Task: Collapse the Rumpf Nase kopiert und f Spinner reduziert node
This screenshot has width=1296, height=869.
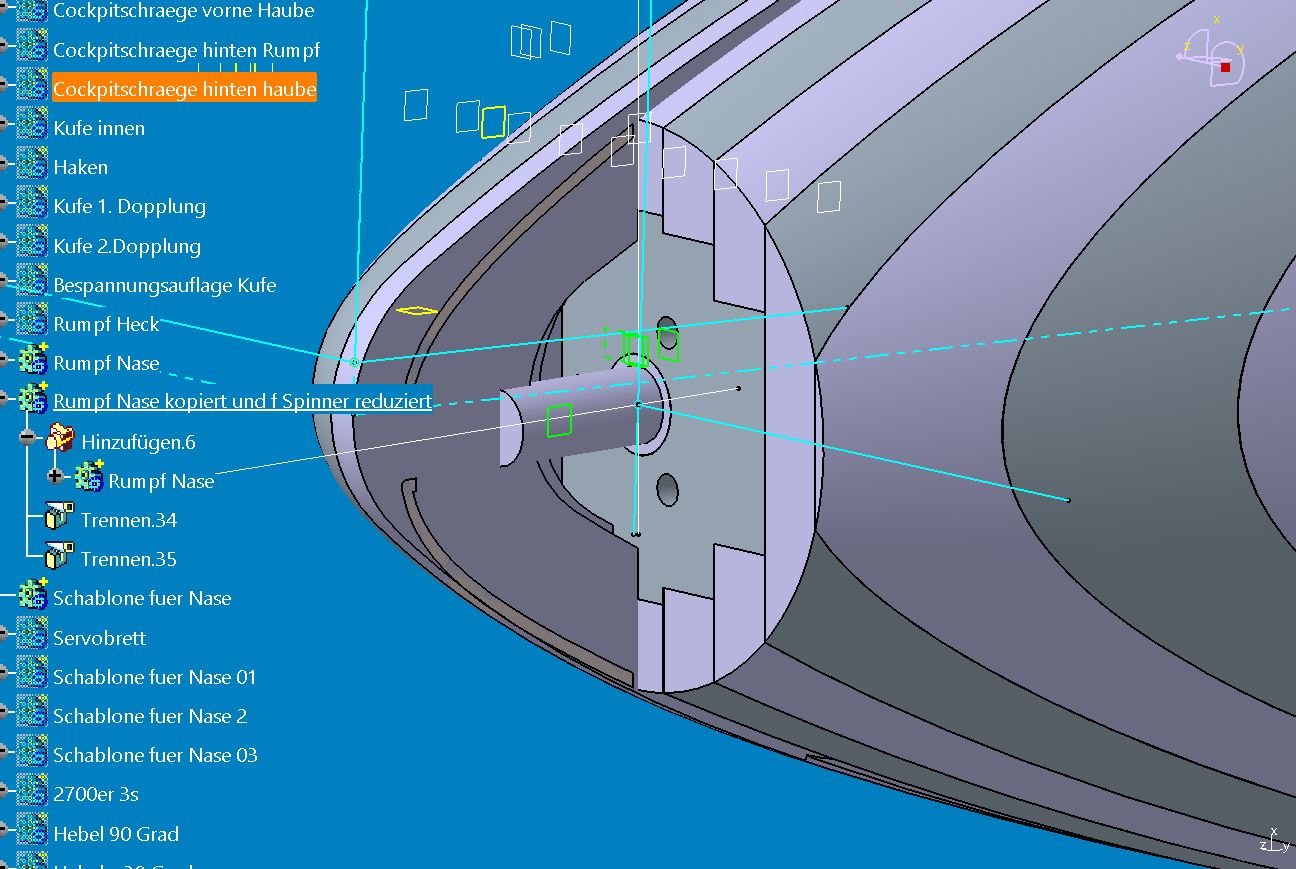Action: click(3, 400)
